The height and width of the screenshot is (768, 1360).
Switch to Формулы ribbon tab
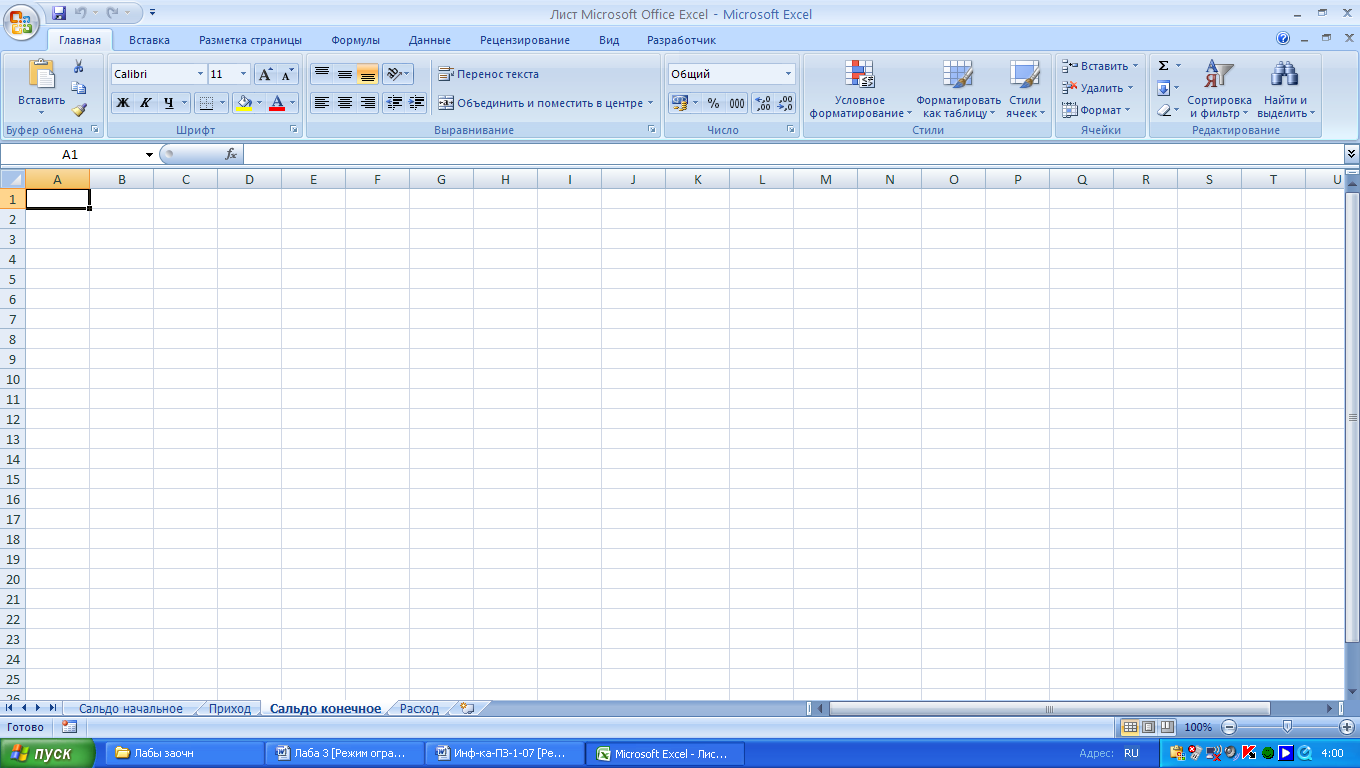(355, 41)
